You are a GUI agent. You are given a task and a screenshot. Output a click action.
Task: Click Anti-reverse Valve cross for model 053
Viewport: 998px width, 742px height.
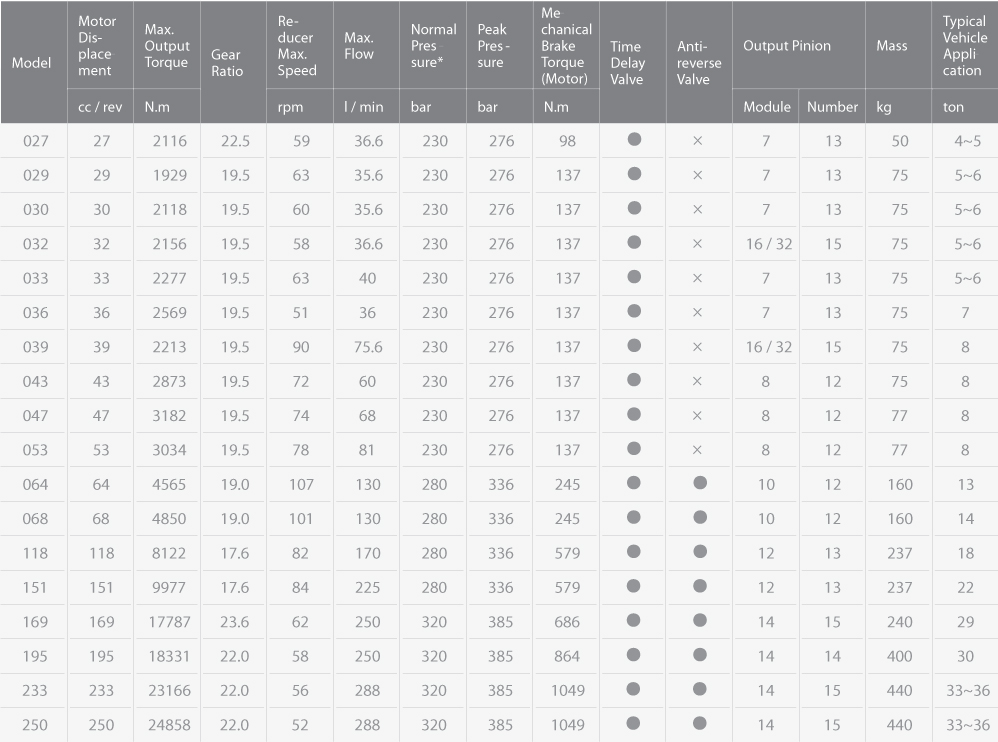click(x=698, y=450)
